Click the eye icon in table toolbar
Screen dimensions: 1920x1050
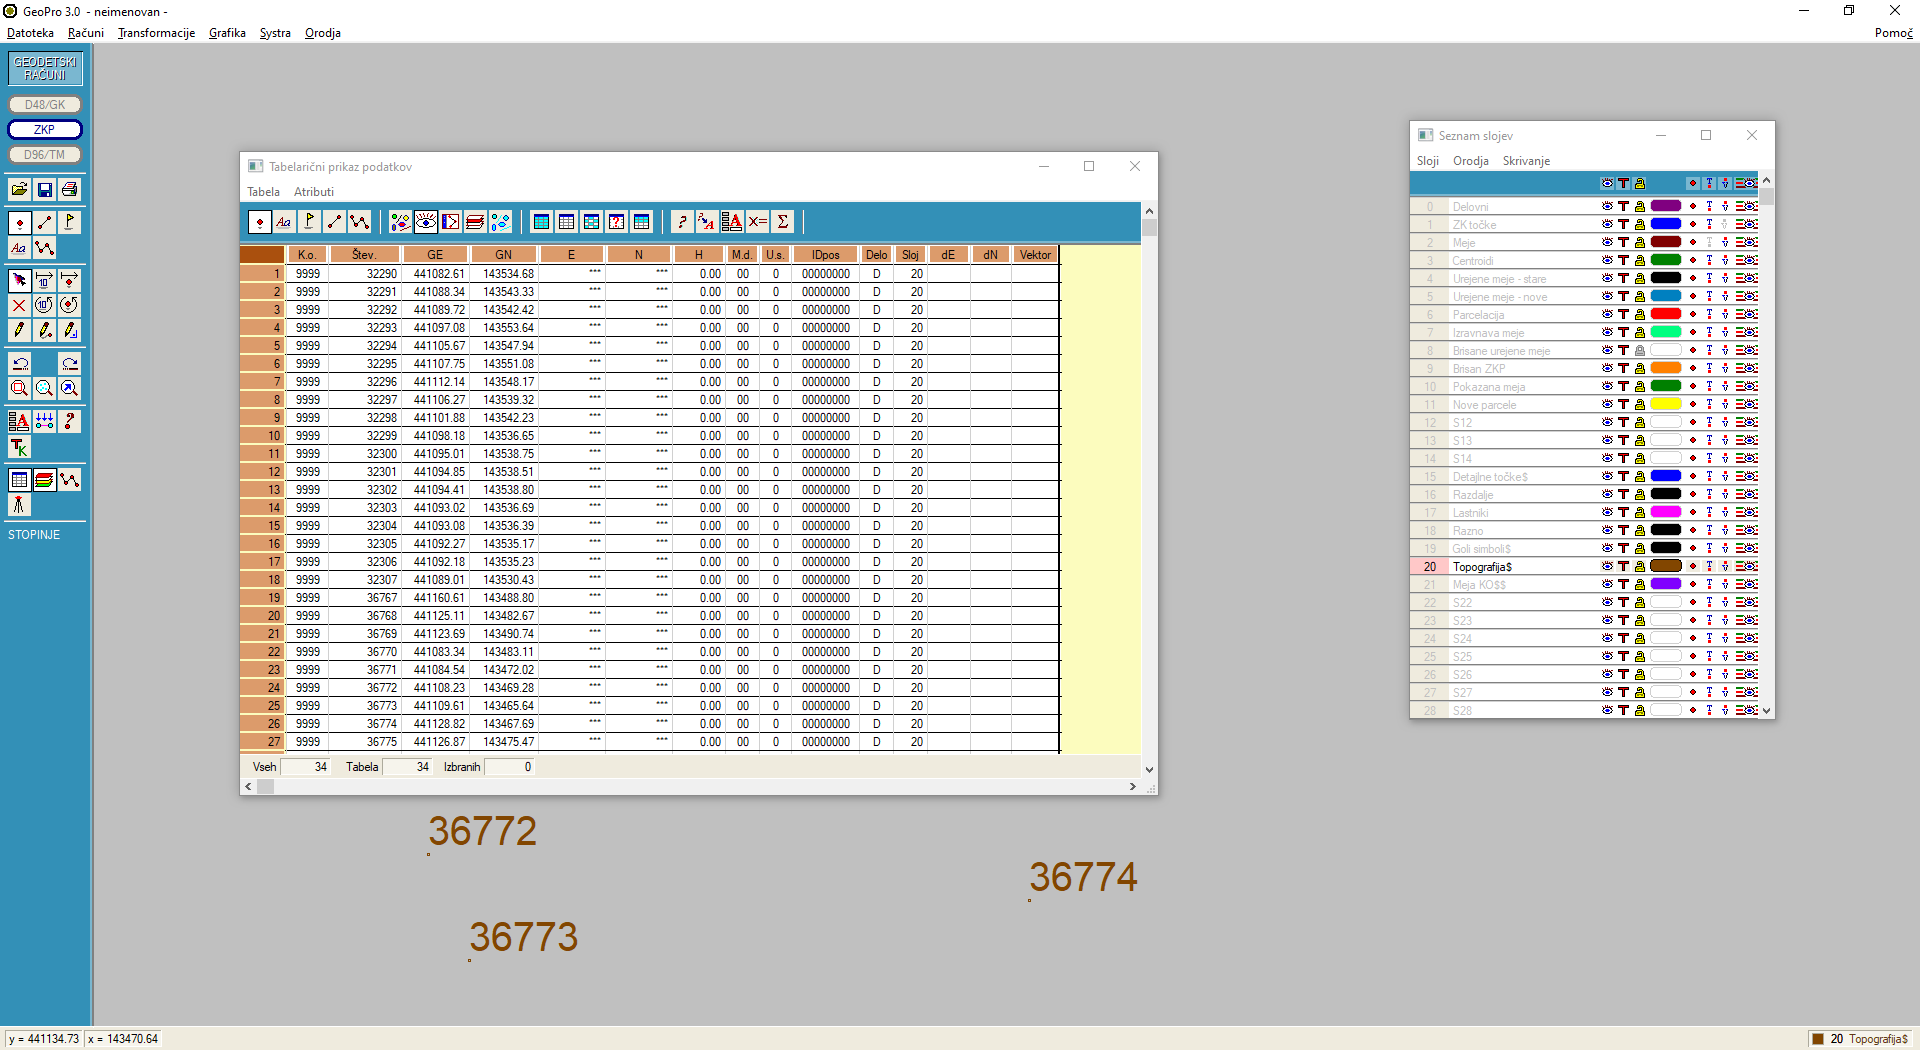(426, 222)
